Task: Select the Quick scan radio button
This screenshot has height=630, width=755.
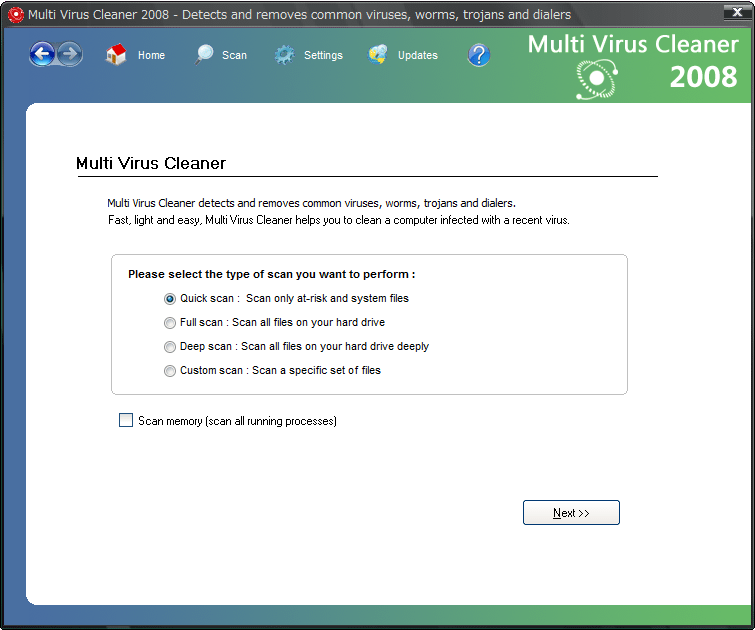Action: coord(169,299)
